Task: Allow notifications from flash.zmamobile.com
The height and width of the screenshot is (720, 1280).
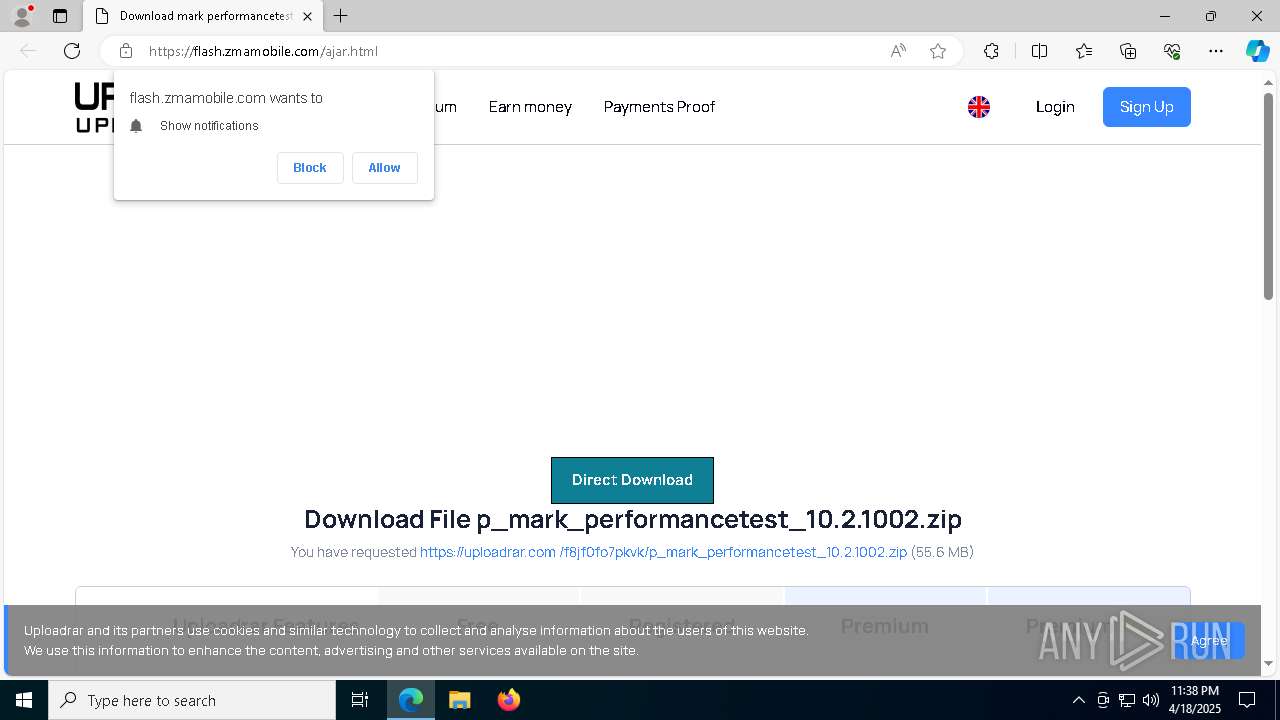Action: [x=384, y=168]
